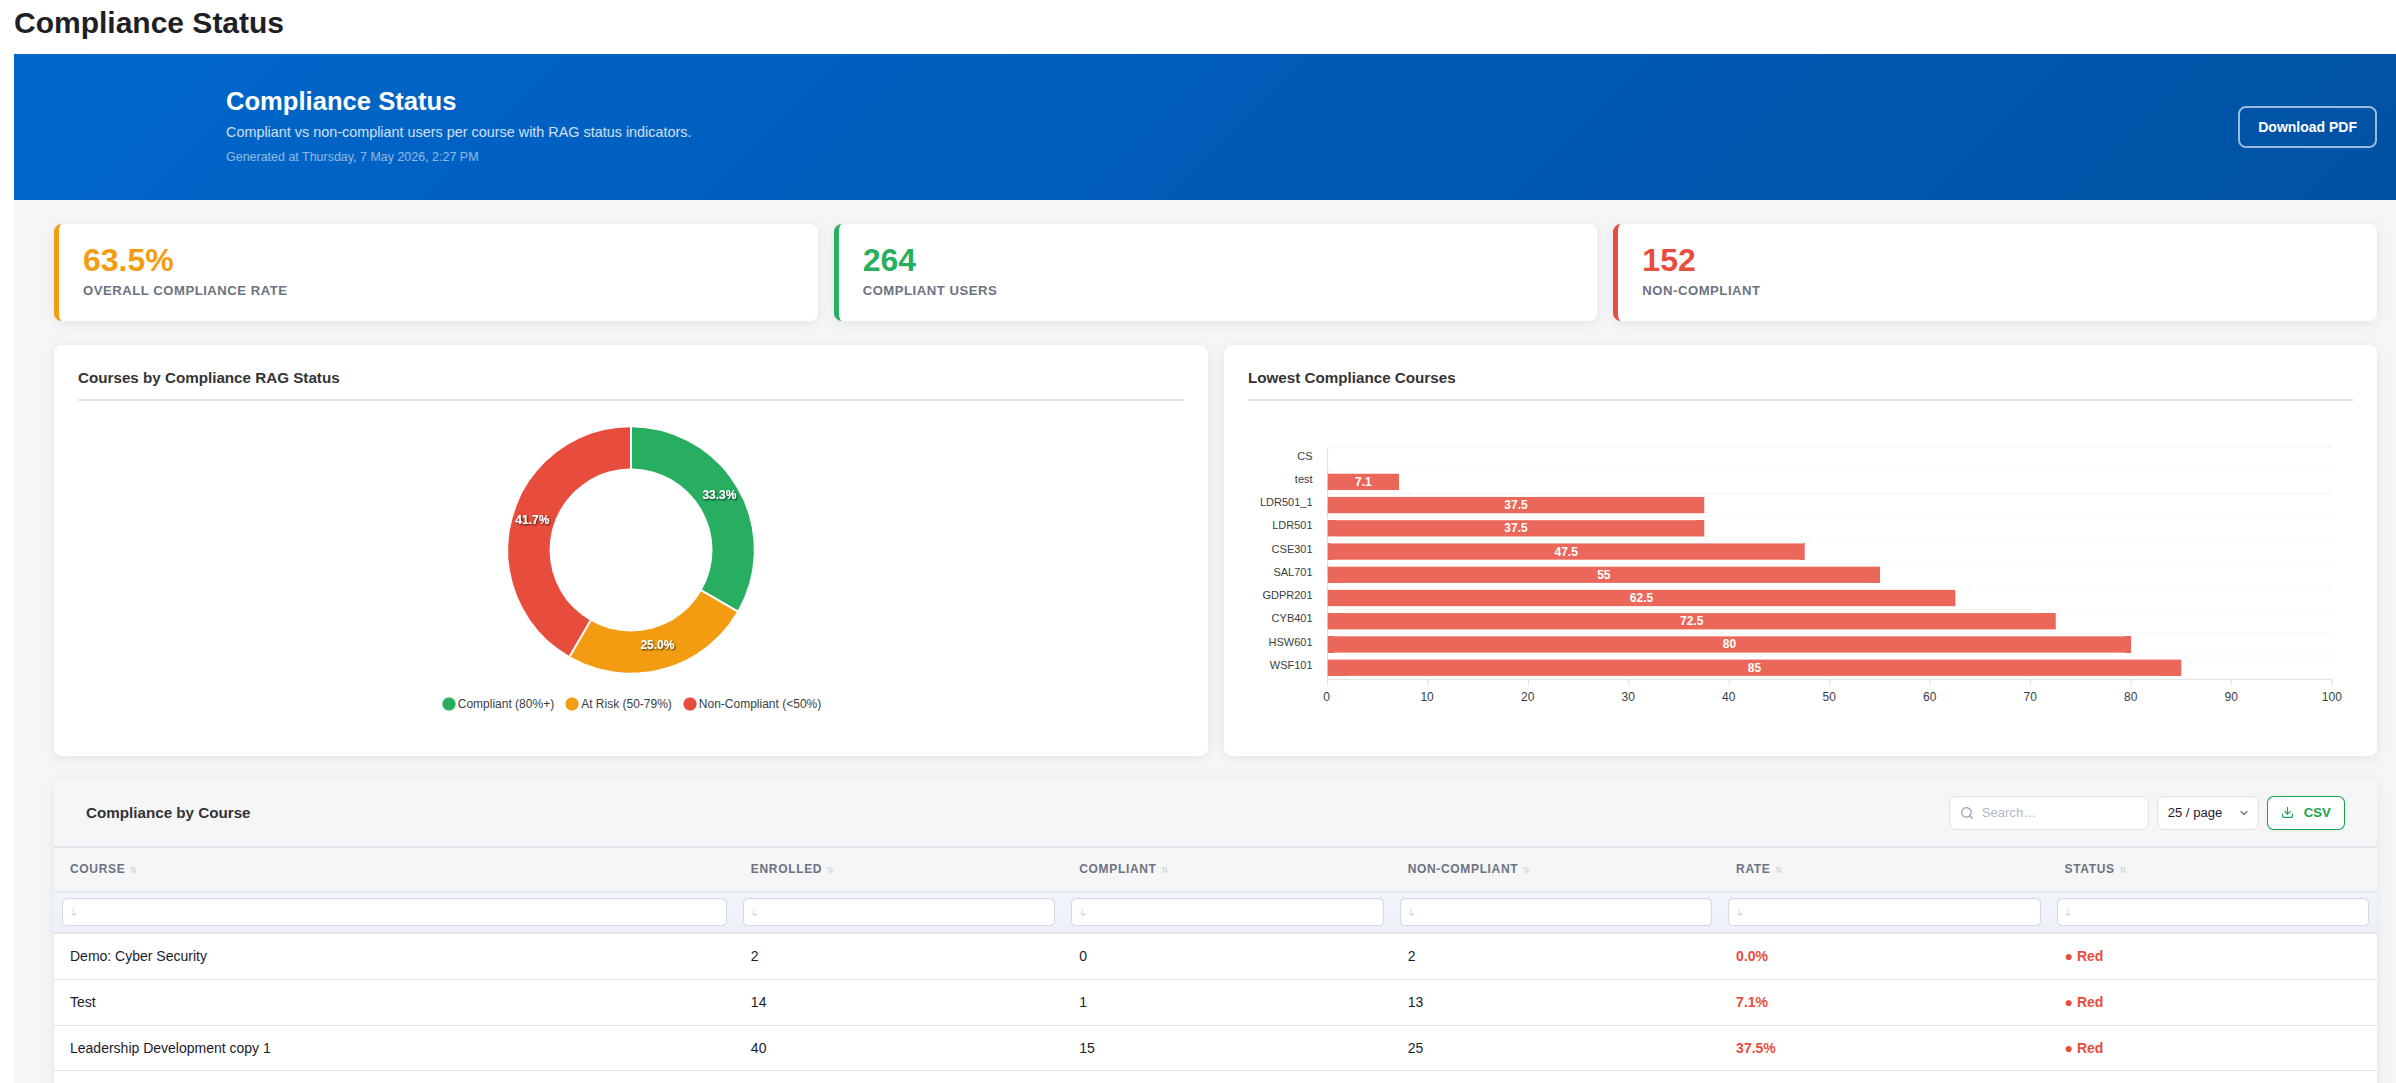
Task: Click the ENROLLED column filter input
Action: (x=898, y=912)
